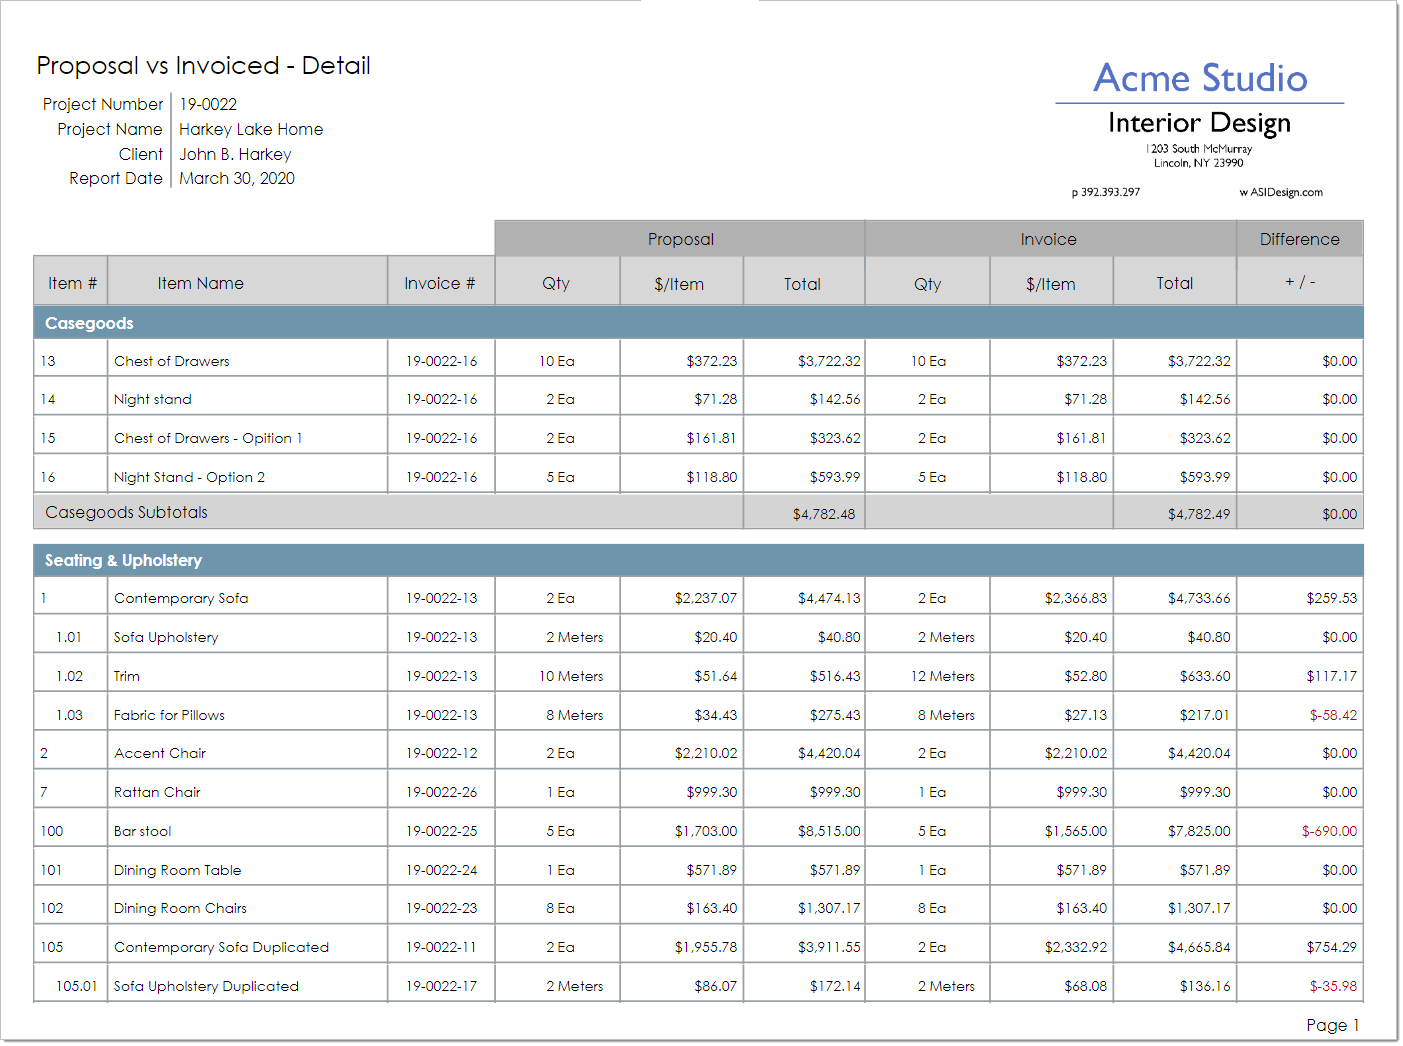Select the Bar stool item name
This screenshot has width=1403, height=1046.
point(142,831)
